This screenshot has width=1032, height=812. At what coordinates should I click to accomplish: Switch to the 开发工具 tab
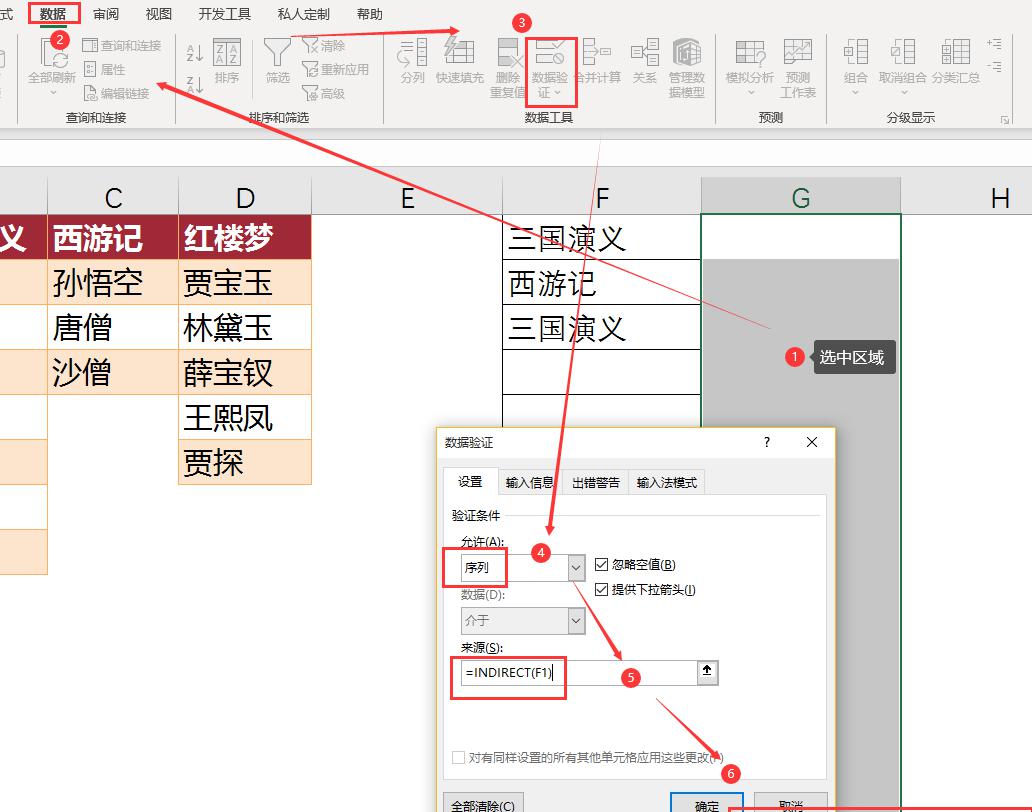coord(224,14)
